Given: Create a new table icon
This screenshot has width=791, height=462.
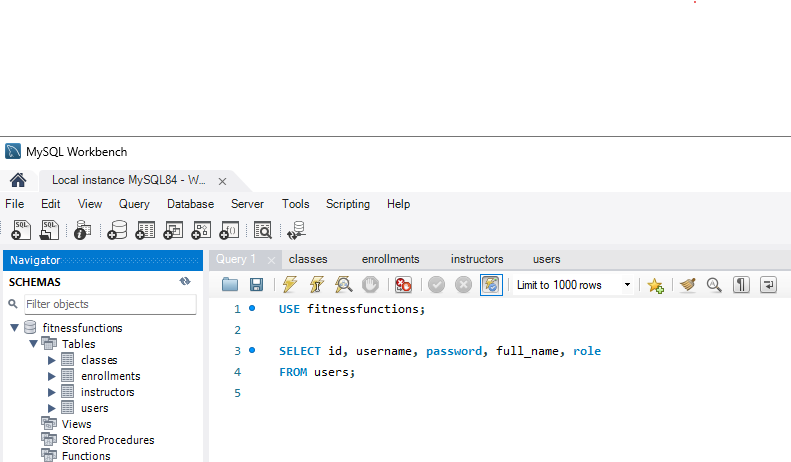Looking at the screenshot, I should (x=145, y=230).
